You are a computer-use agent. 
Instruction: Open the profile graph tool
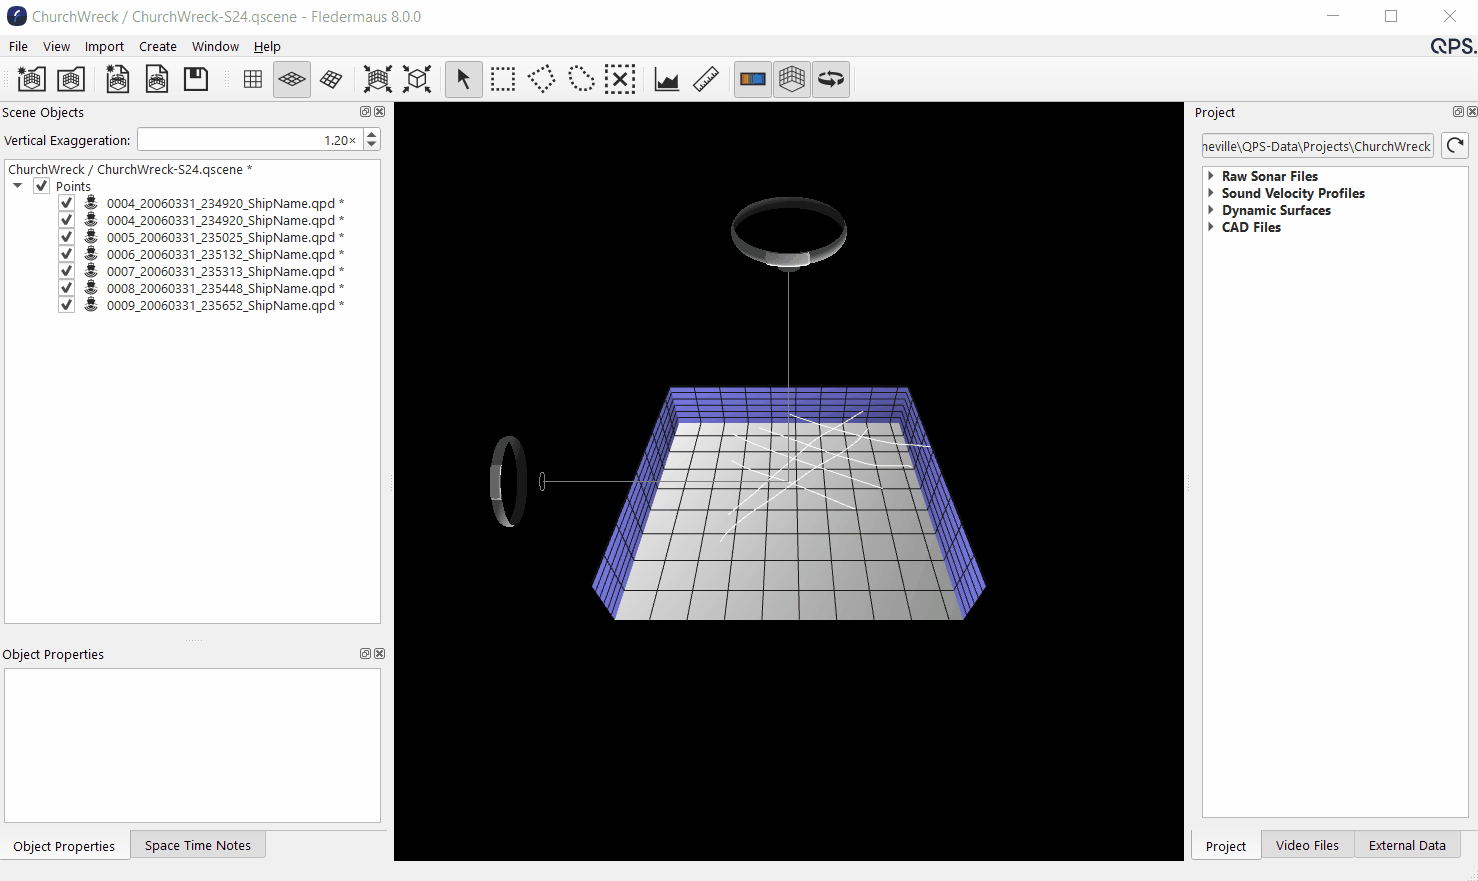667,79
